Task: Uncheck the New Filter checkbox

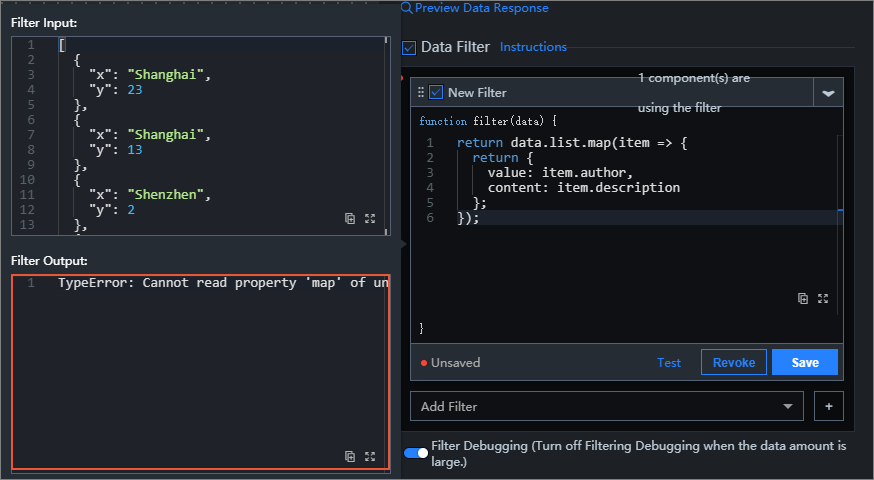Action: pyautogui.click(x=436, y=93)
